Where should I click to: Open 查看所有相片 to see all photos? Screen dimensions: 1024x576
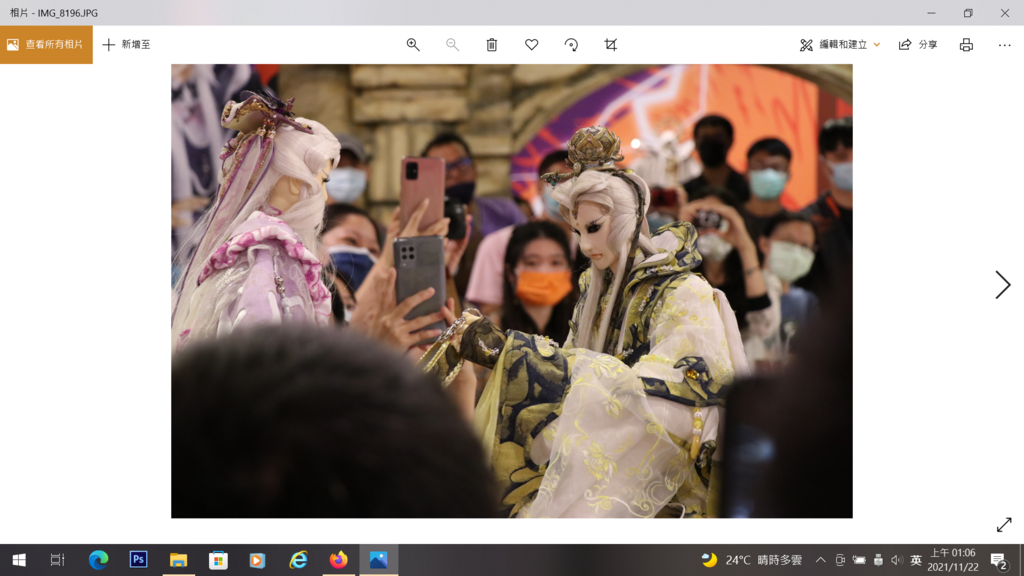[46, 44]
